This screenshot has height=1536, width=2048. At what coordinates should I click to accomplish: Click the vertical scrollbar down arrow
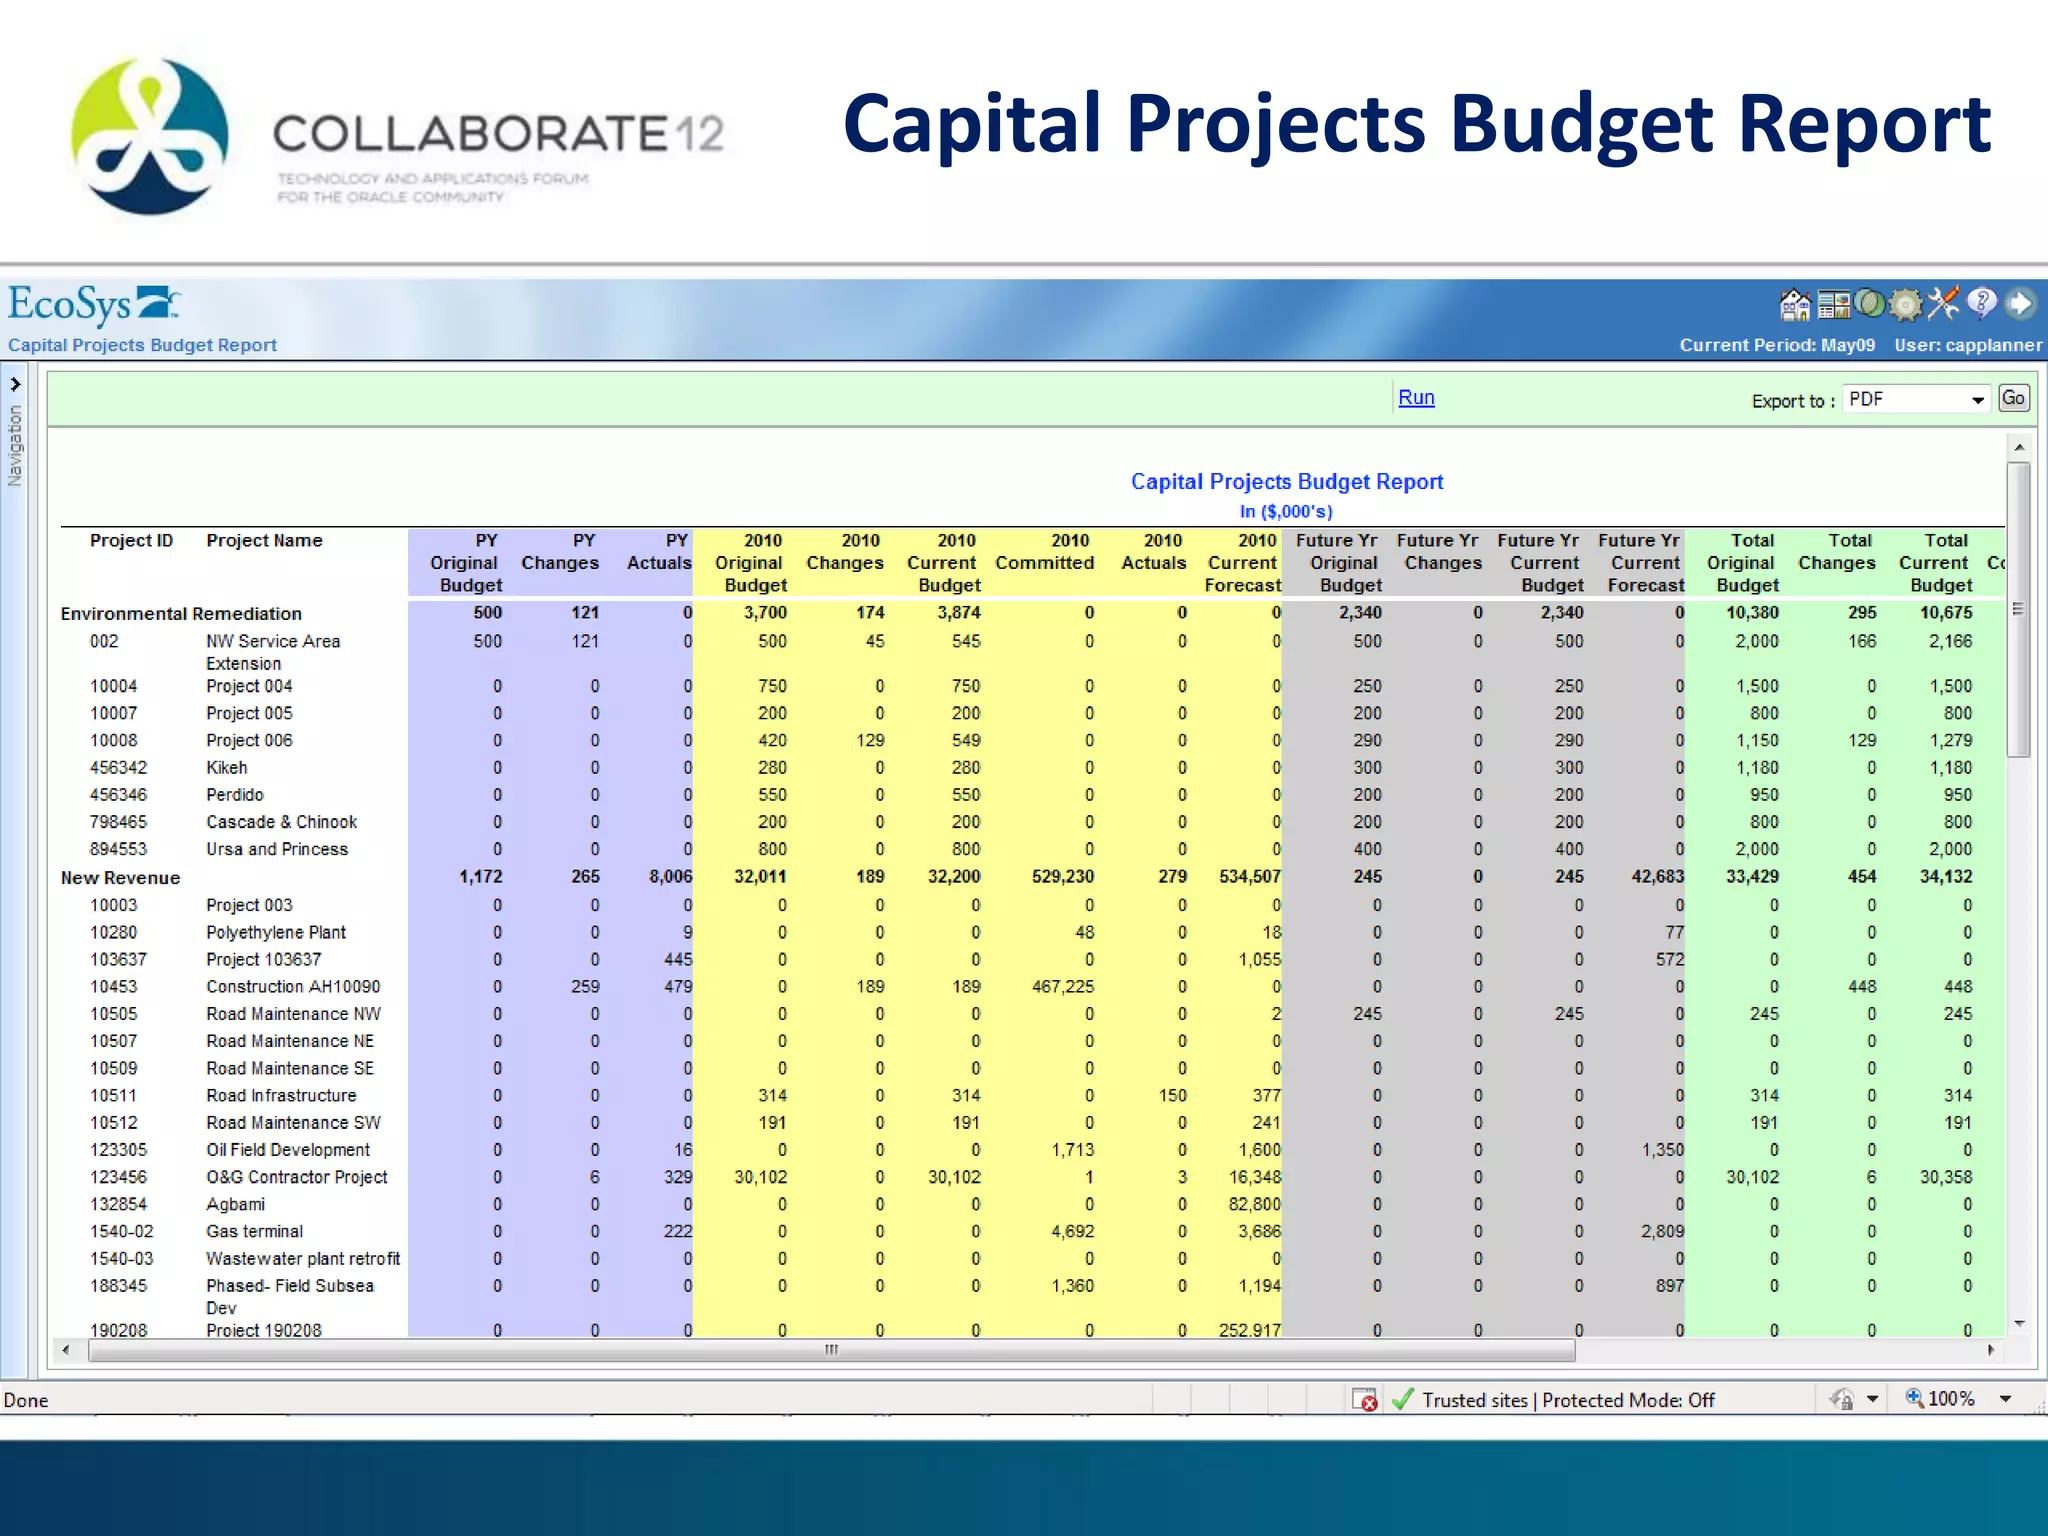pos(2019,1324)
